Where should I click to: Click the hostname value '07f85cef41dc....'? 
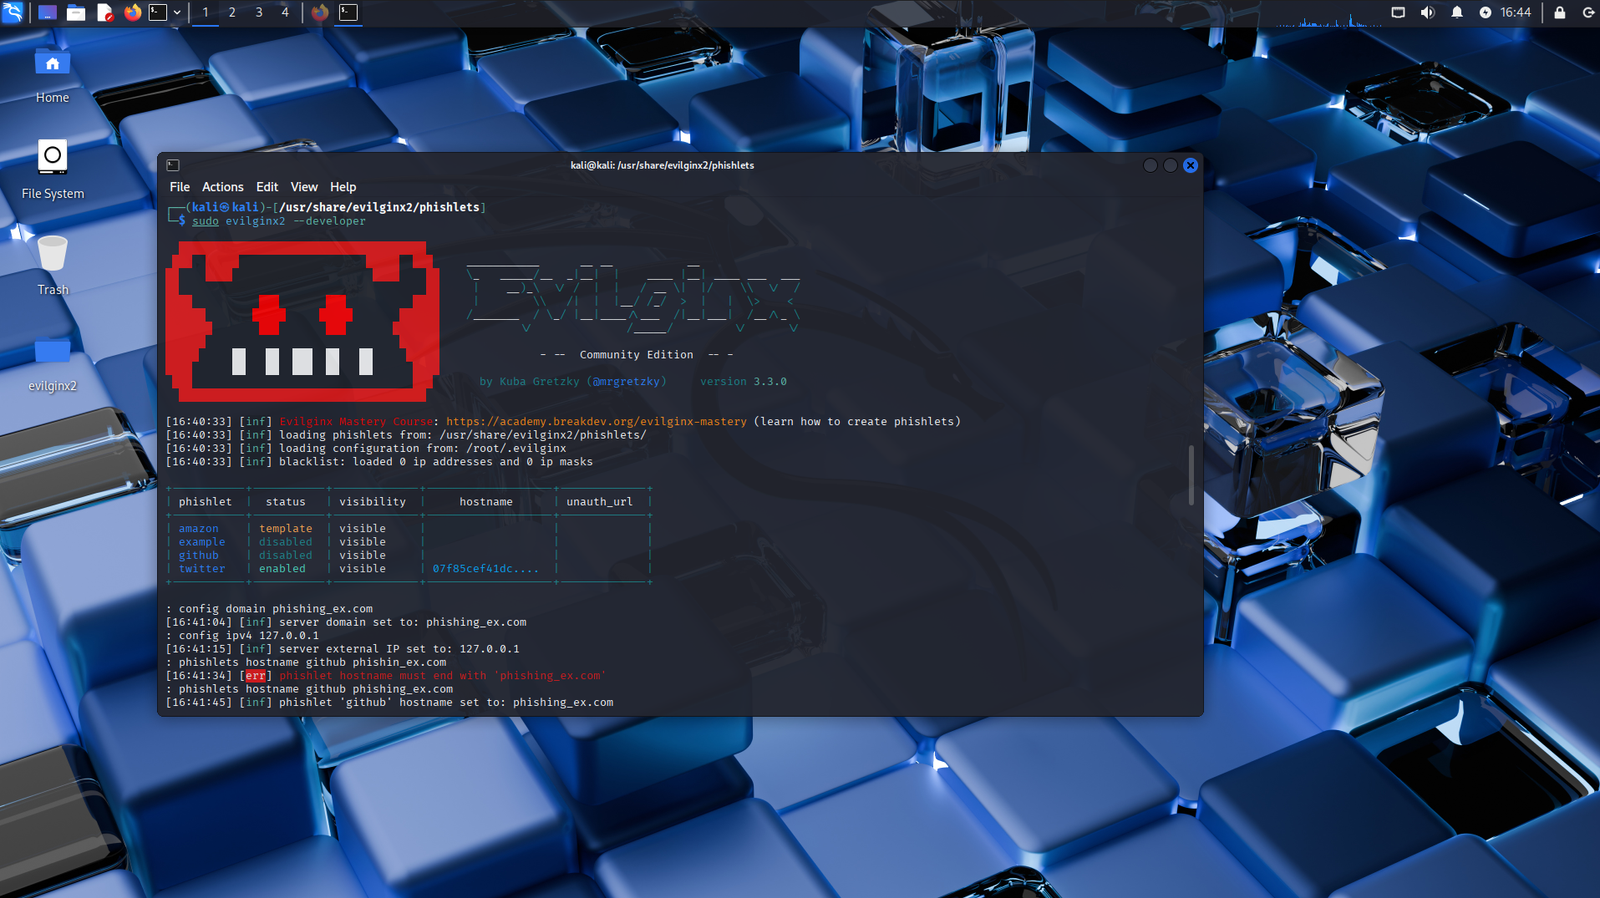tap(485, 569)
